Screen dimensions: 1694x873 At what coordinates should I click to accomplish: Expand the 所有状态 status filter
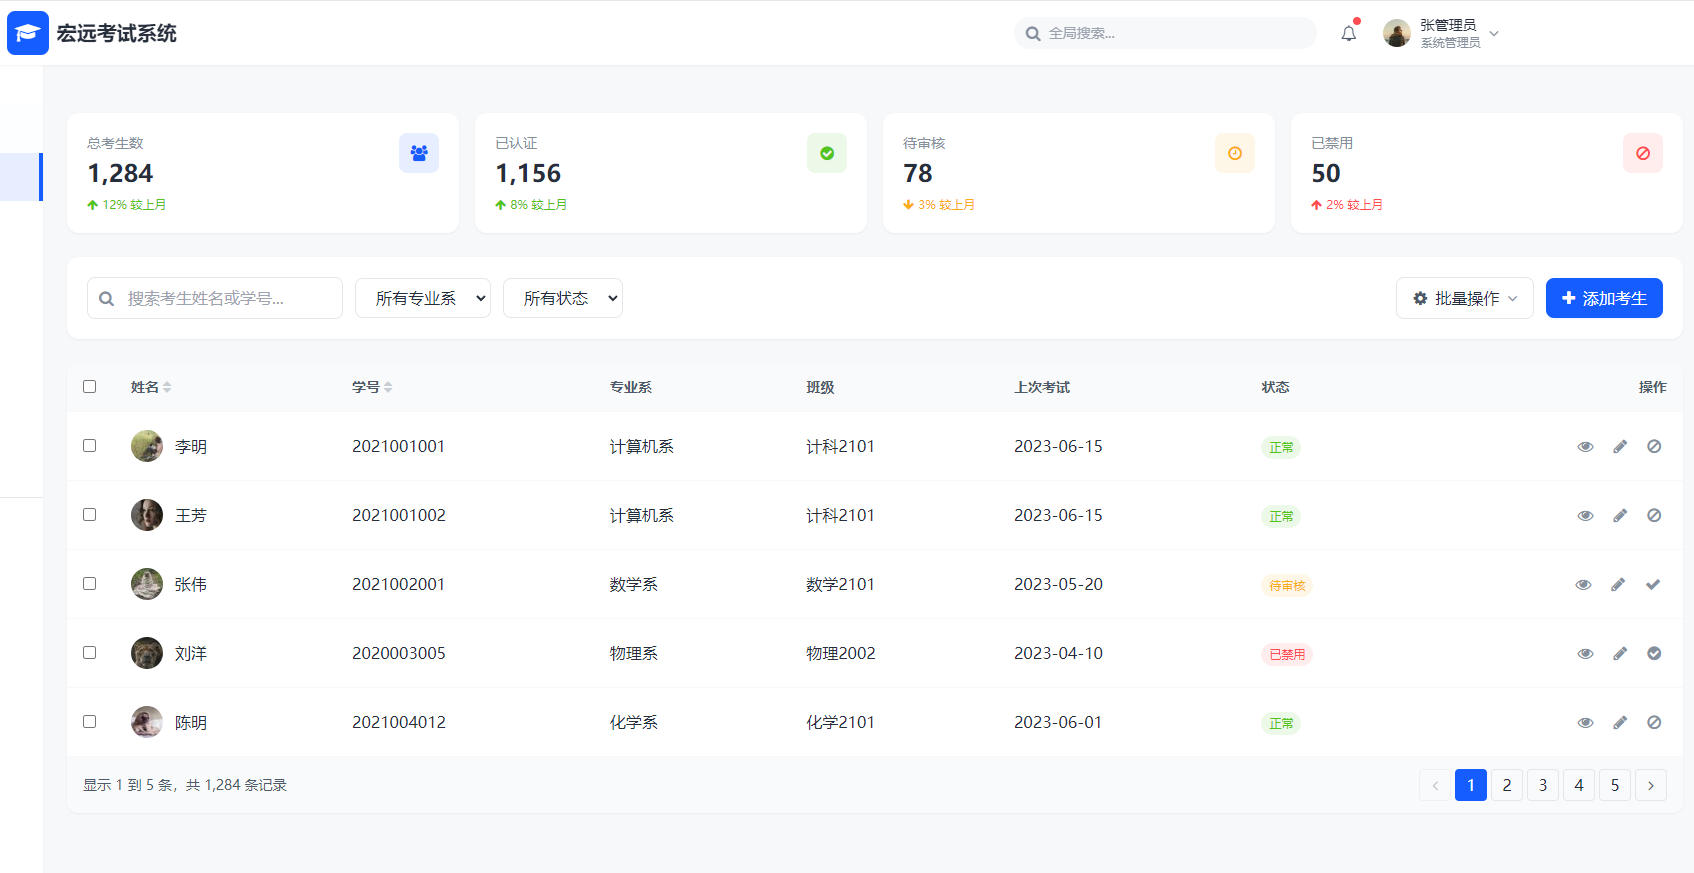click(x=562, y=298)
